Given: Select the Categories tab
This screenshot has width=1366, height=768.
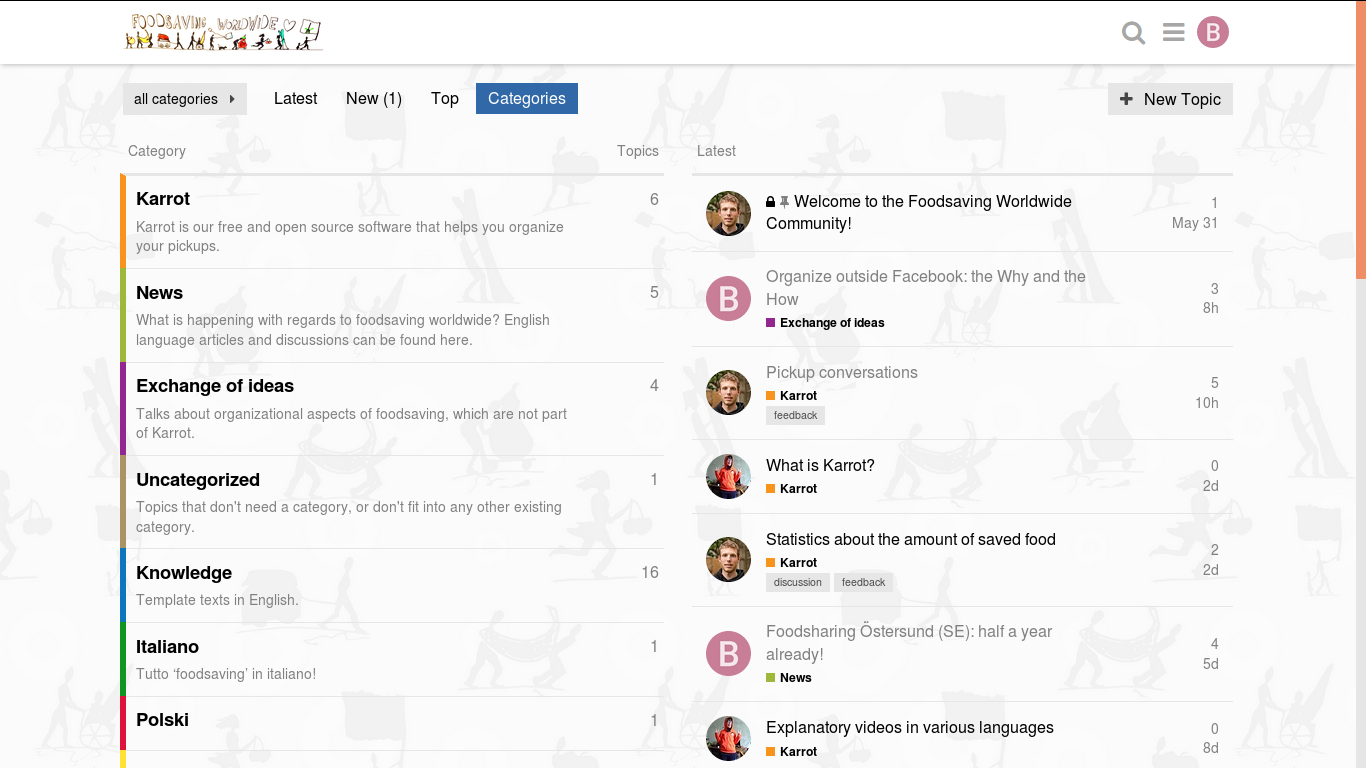Looking at the screenshot, I should [527, 98].
